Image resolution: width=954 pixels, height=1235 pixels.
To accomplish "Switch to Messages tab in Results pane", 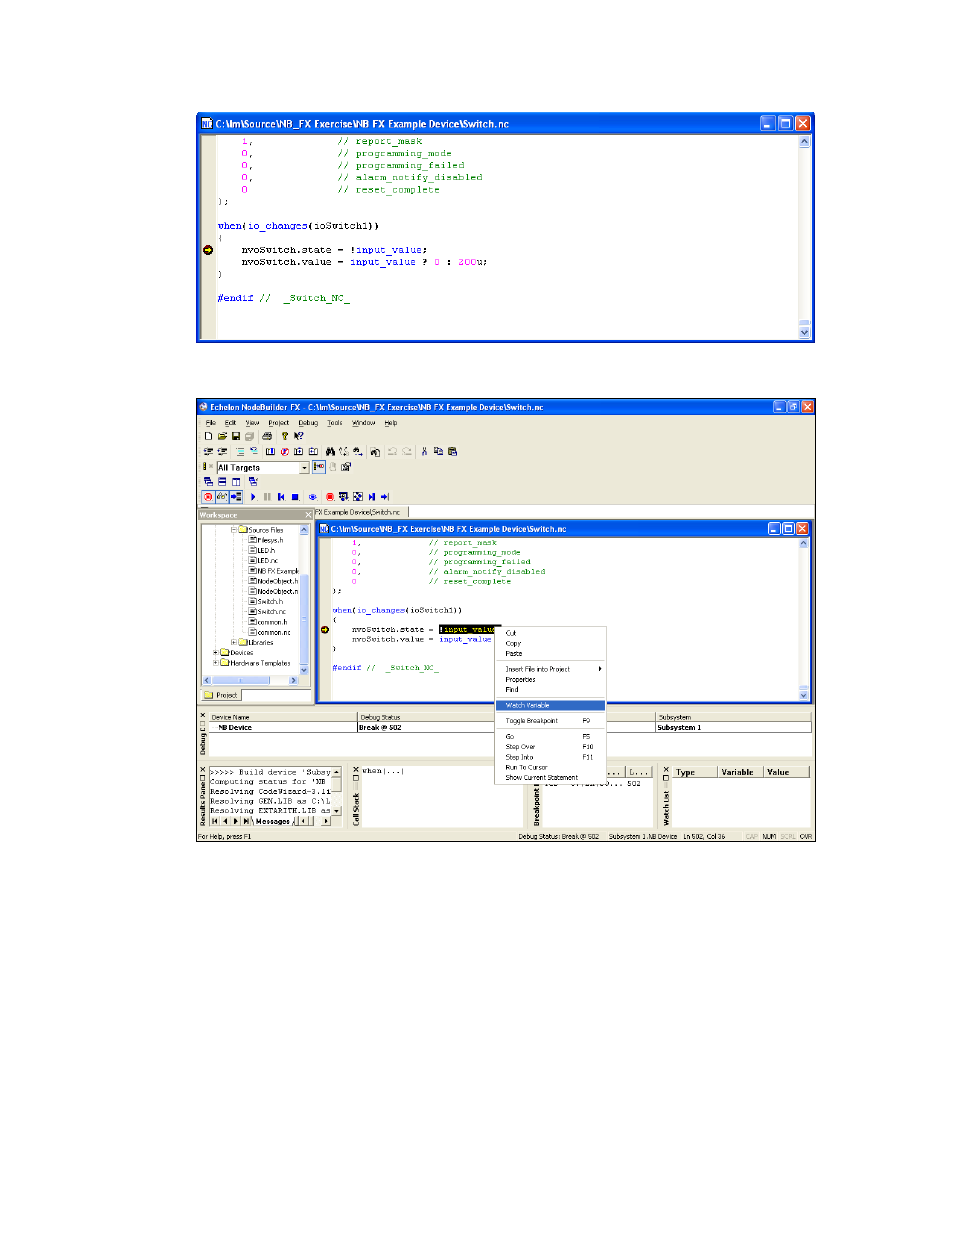I will (x=273, y=821).
